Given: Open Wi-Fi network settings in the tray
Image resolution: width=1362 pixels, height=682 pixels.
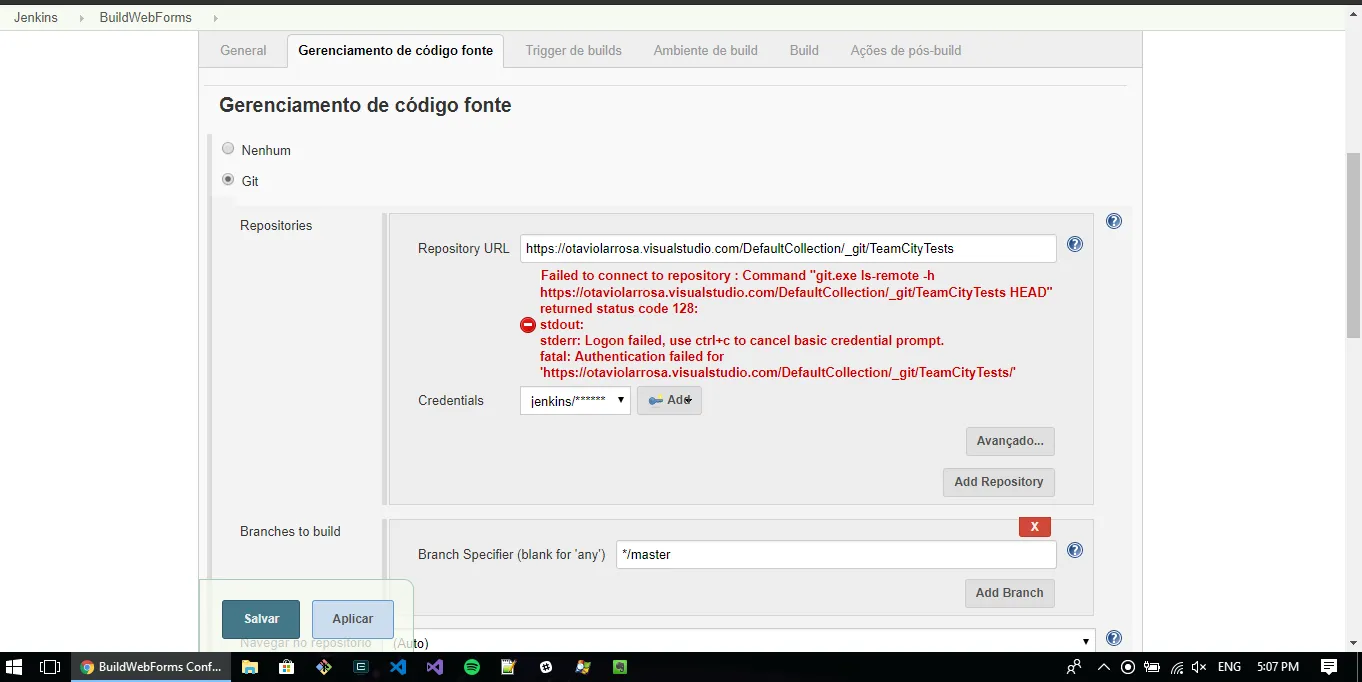Looking at the screenshot, I should click(x=1177, y=667).
